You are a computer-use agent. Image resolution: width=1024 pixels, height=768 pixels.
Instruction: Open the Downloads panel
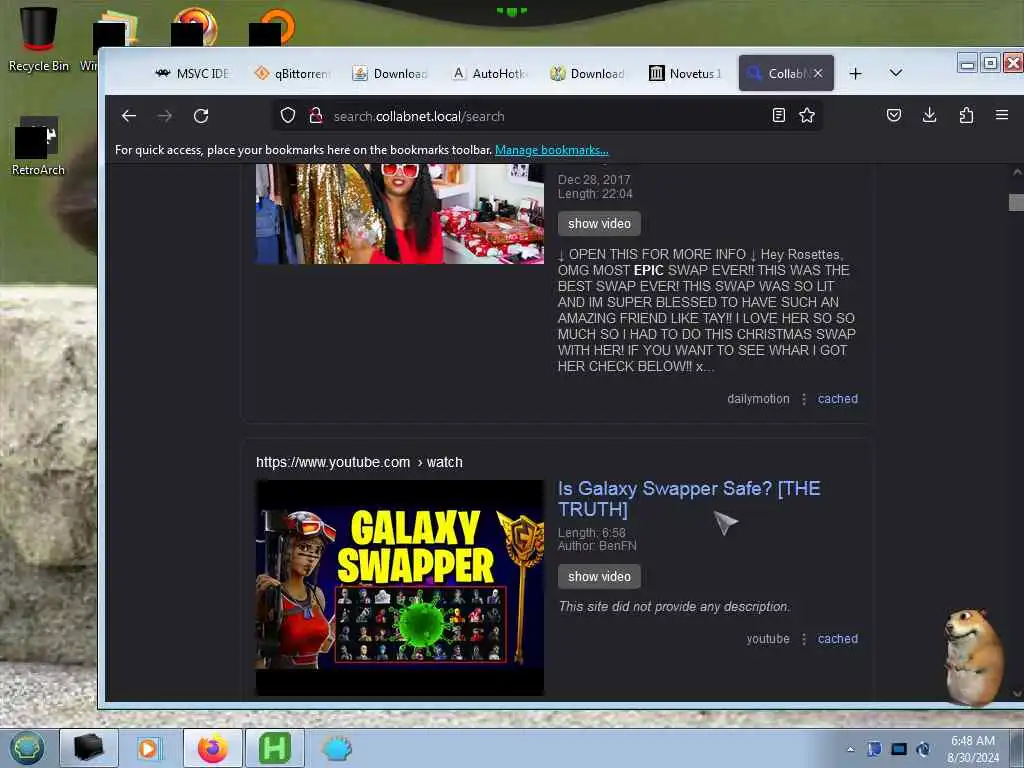[x=929, y=116]
